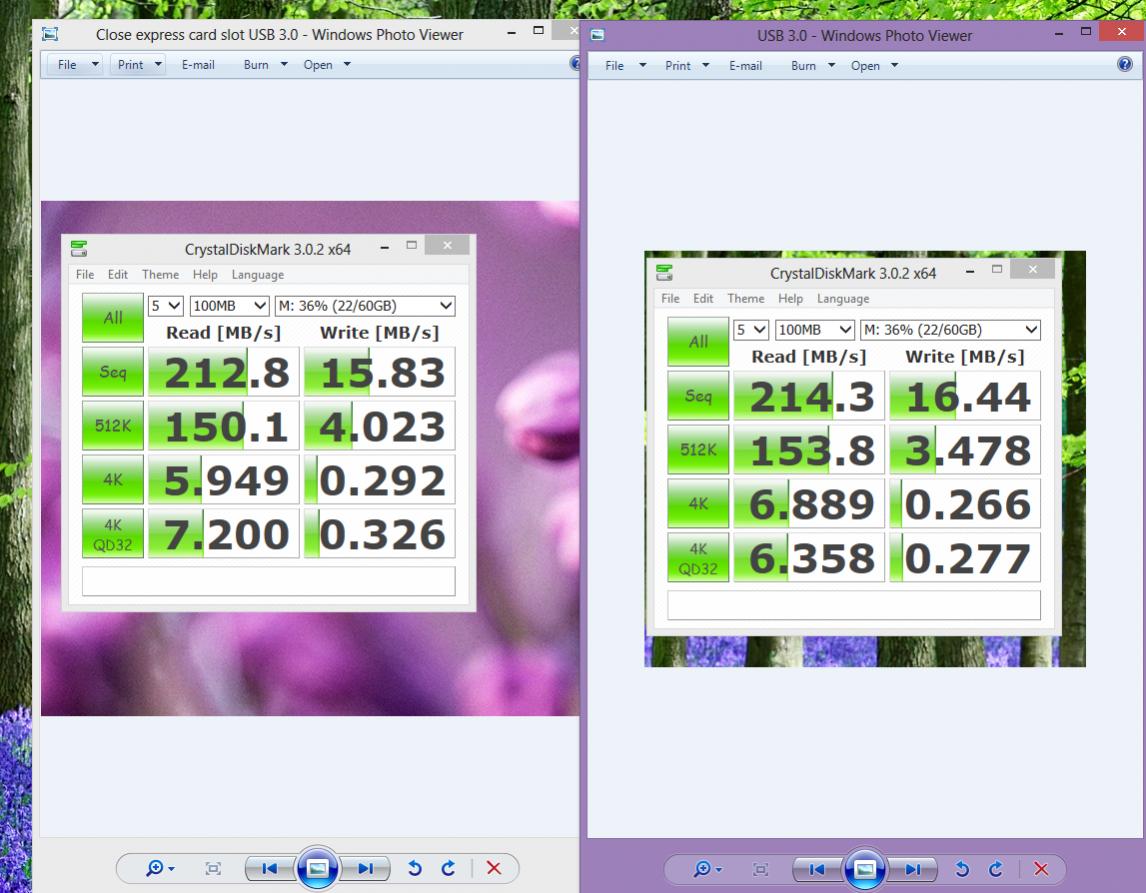Open Print menu in USB 3.0 viewer
Image resolution: width=1146 pixels, height=893 pixels.
click(x=687, y=66)
